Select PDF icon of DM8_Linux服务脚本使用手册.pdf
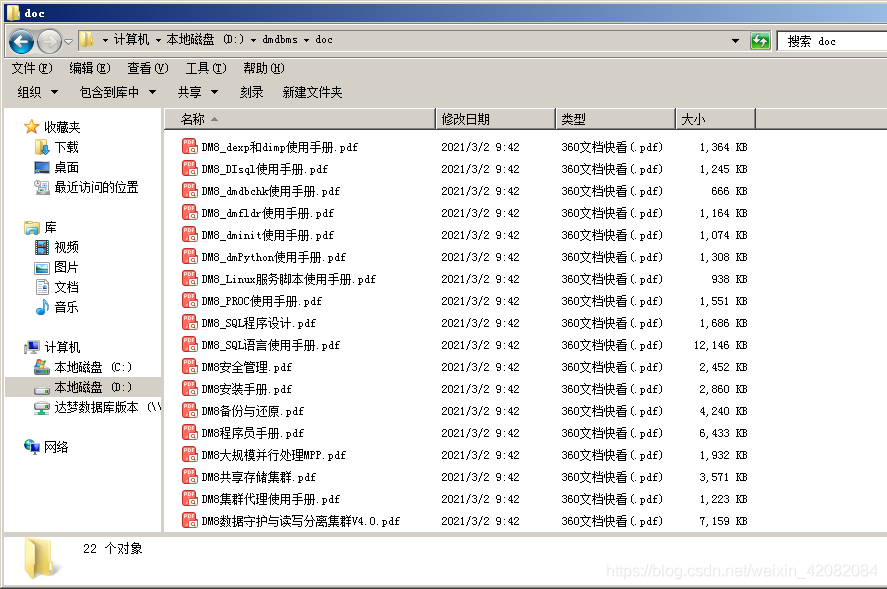 190,279
